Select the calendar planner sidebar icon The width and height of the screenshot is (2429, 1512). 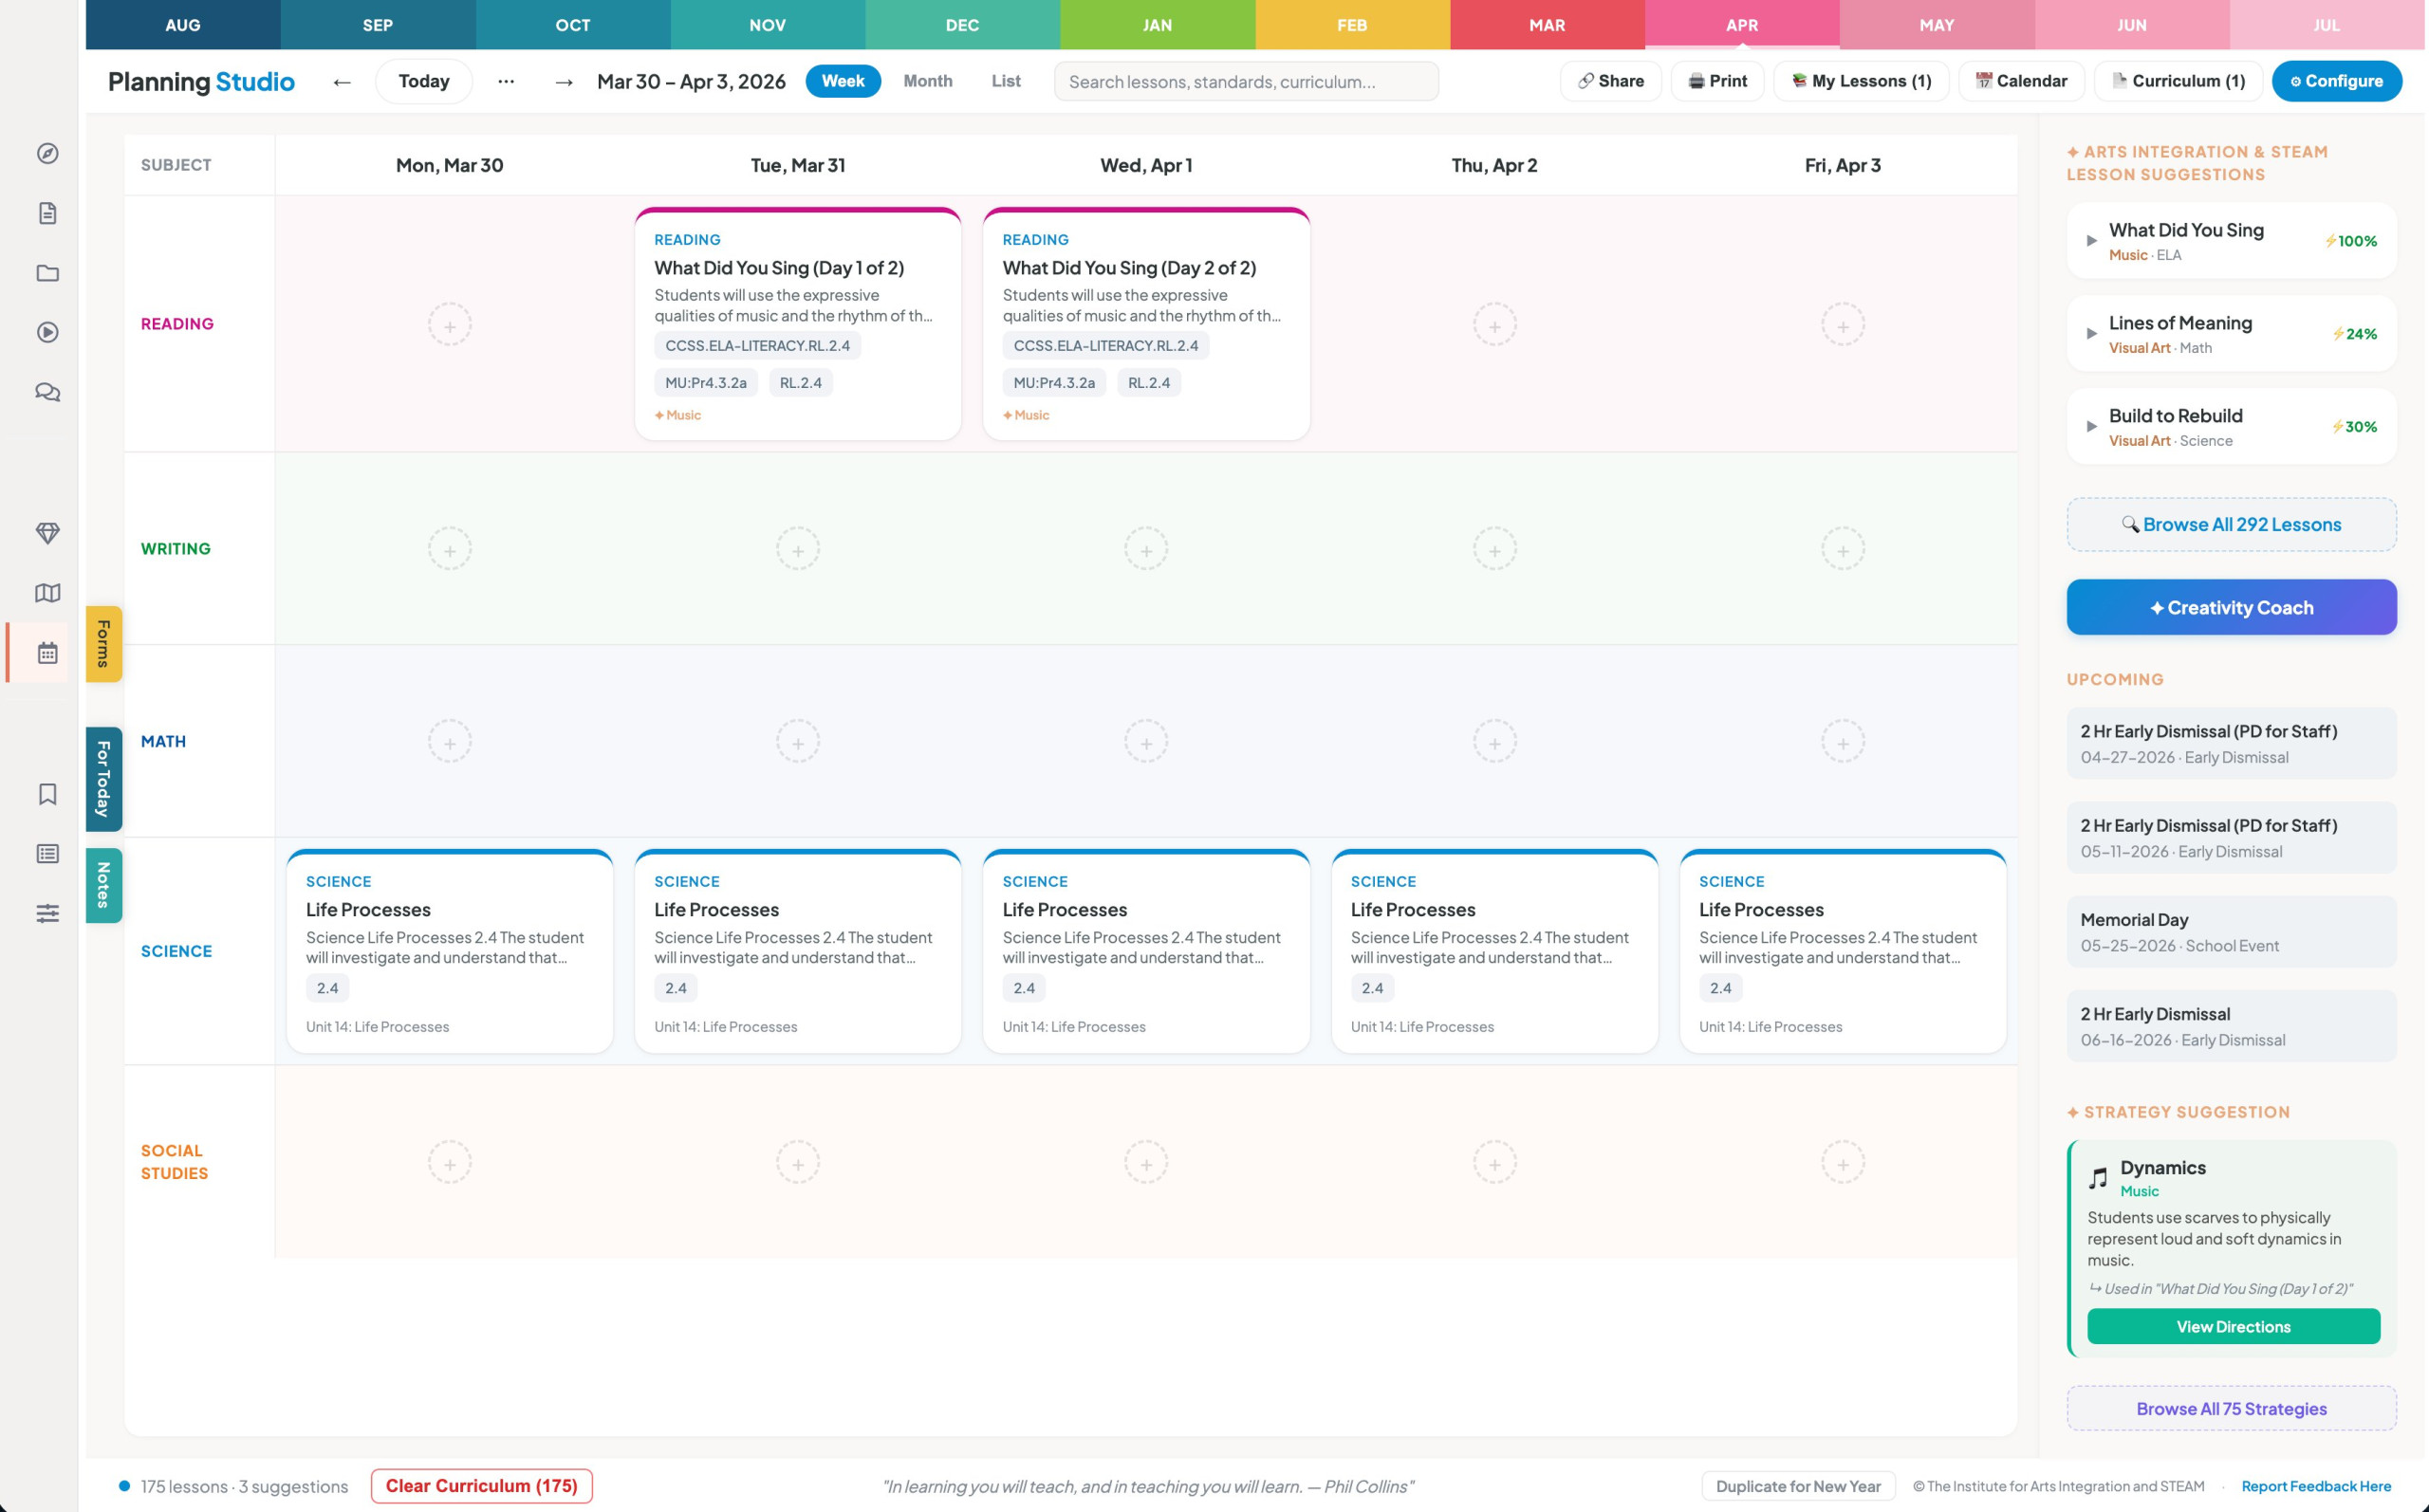coord(47,653)
